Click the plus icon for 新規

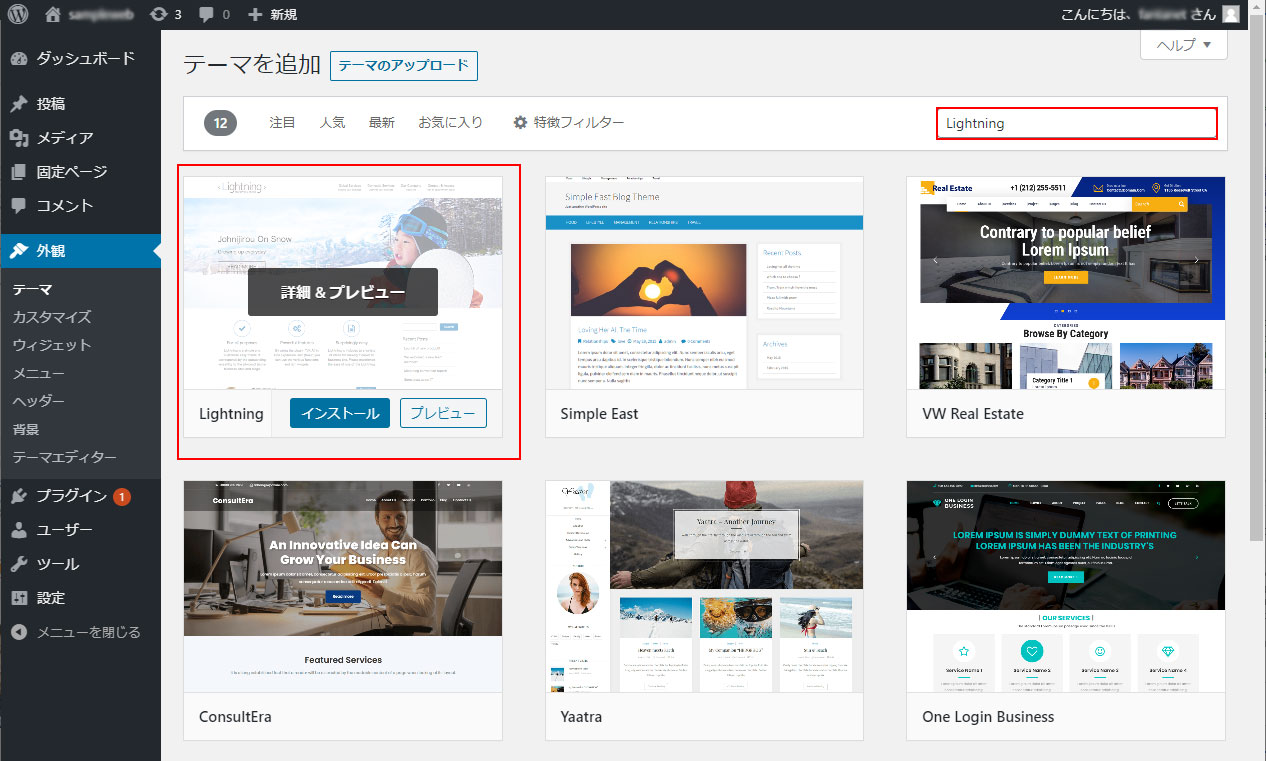(255, 15)
